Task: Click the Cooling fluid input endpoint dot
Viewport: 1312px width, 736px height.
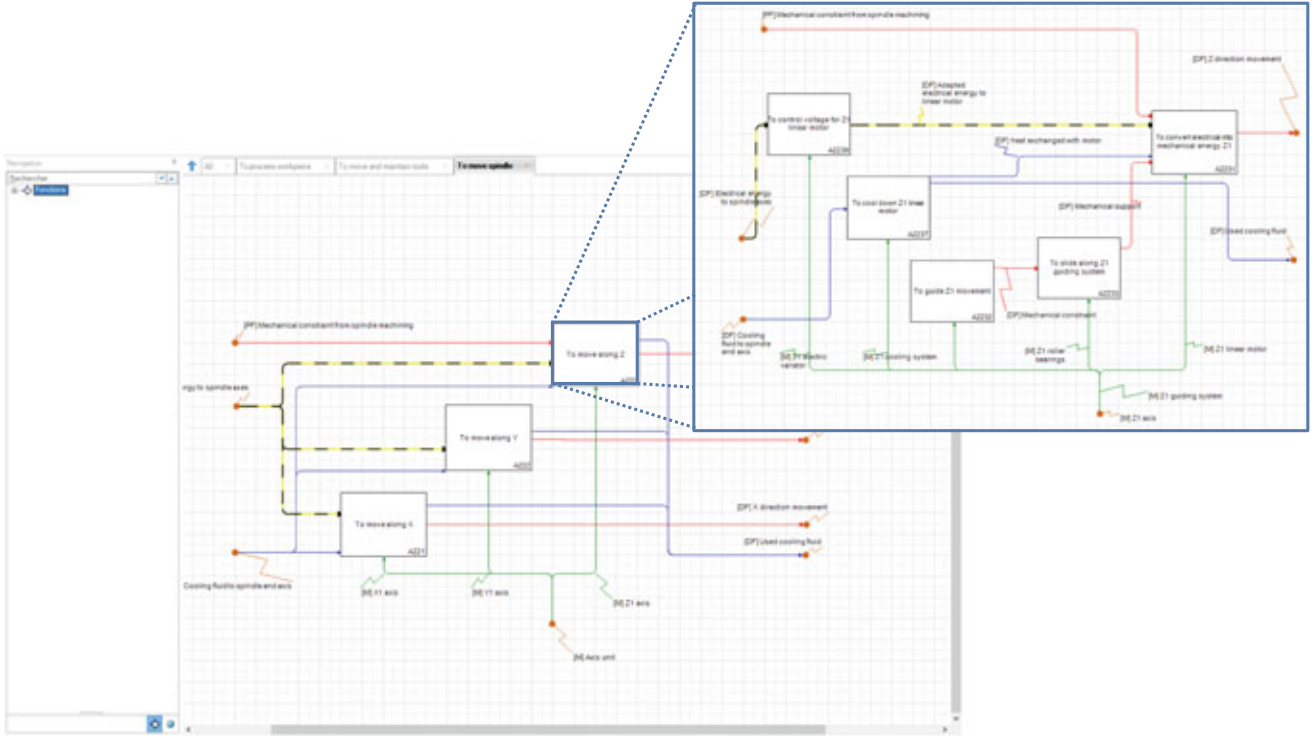Action: 236,552
